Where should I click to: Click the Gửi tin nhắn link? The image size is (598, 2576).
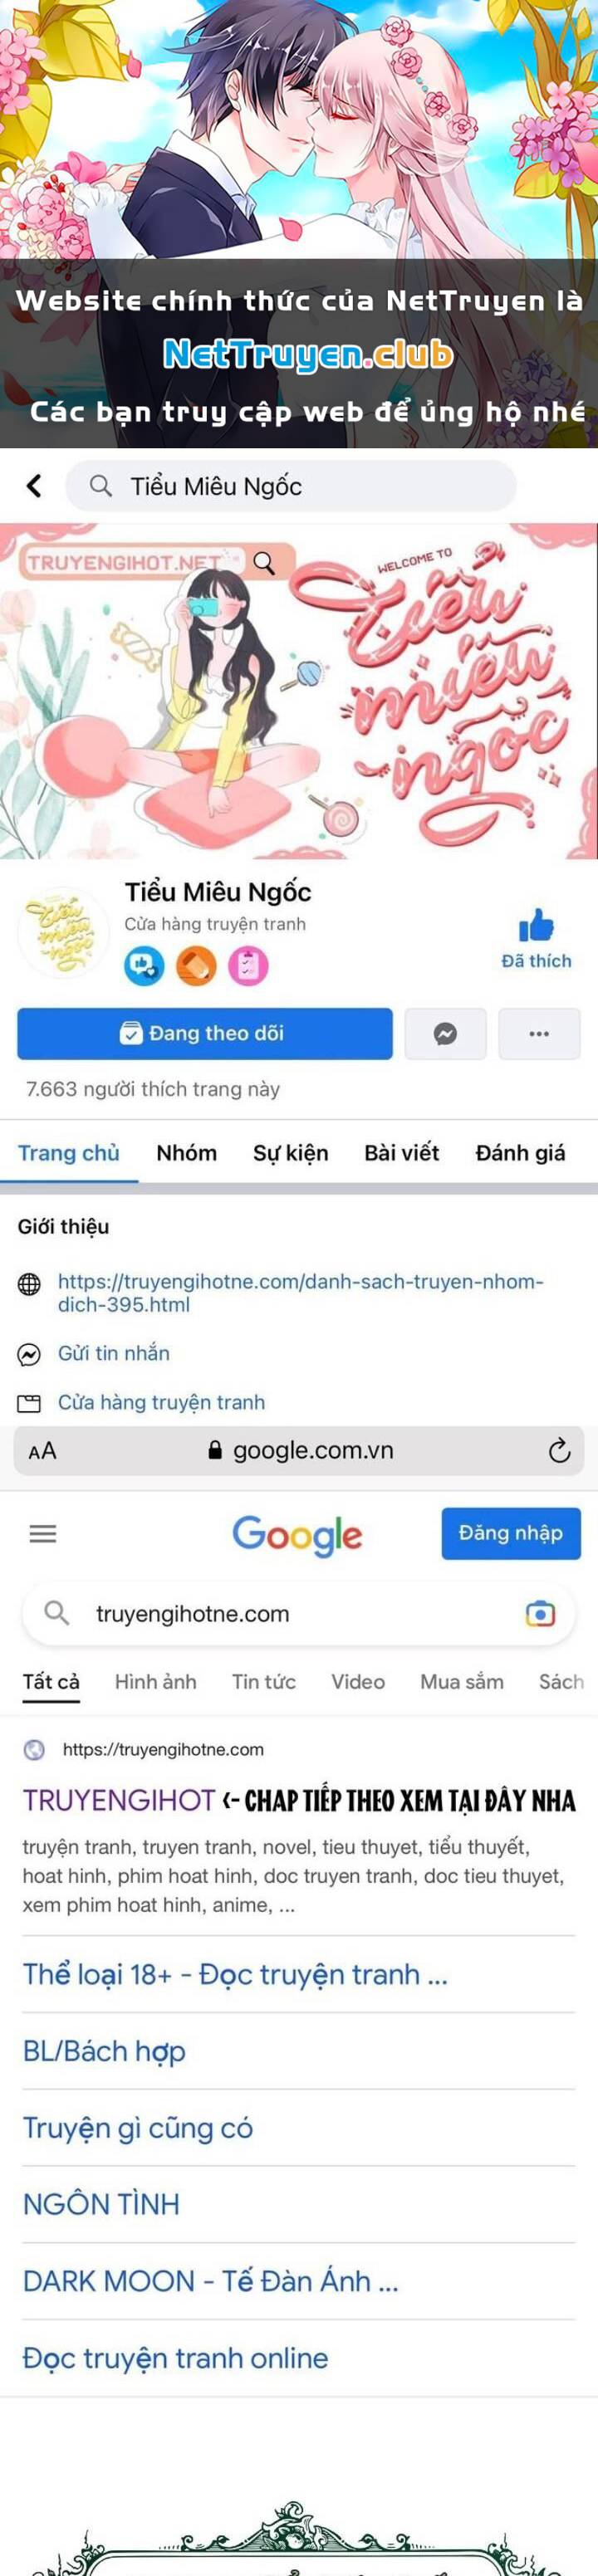click(x=113, y=1353)
